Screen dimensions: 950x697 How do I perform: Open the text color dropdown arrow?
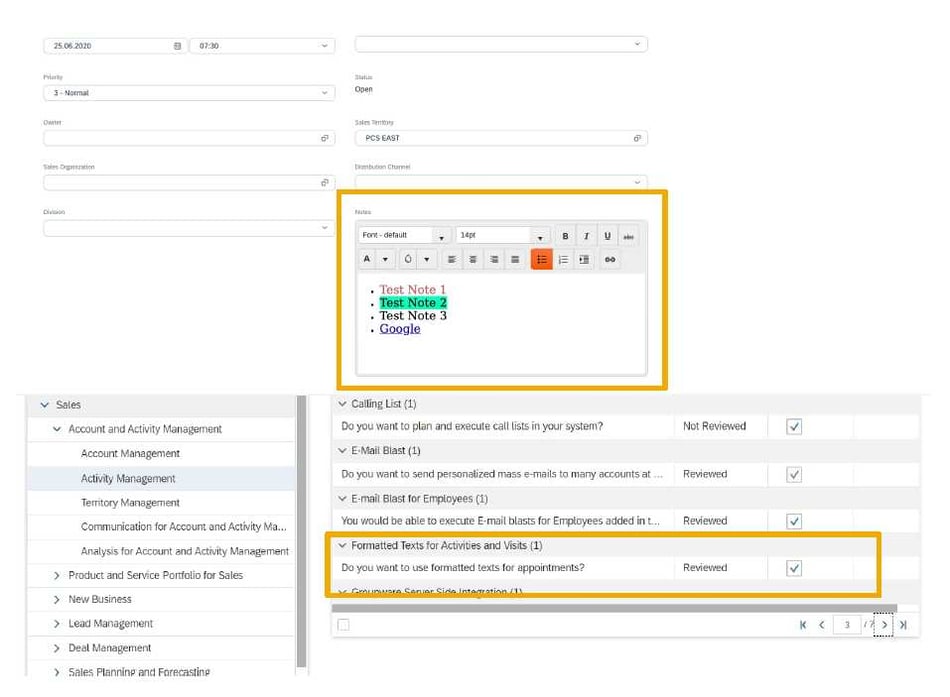(x=385, y=259)
